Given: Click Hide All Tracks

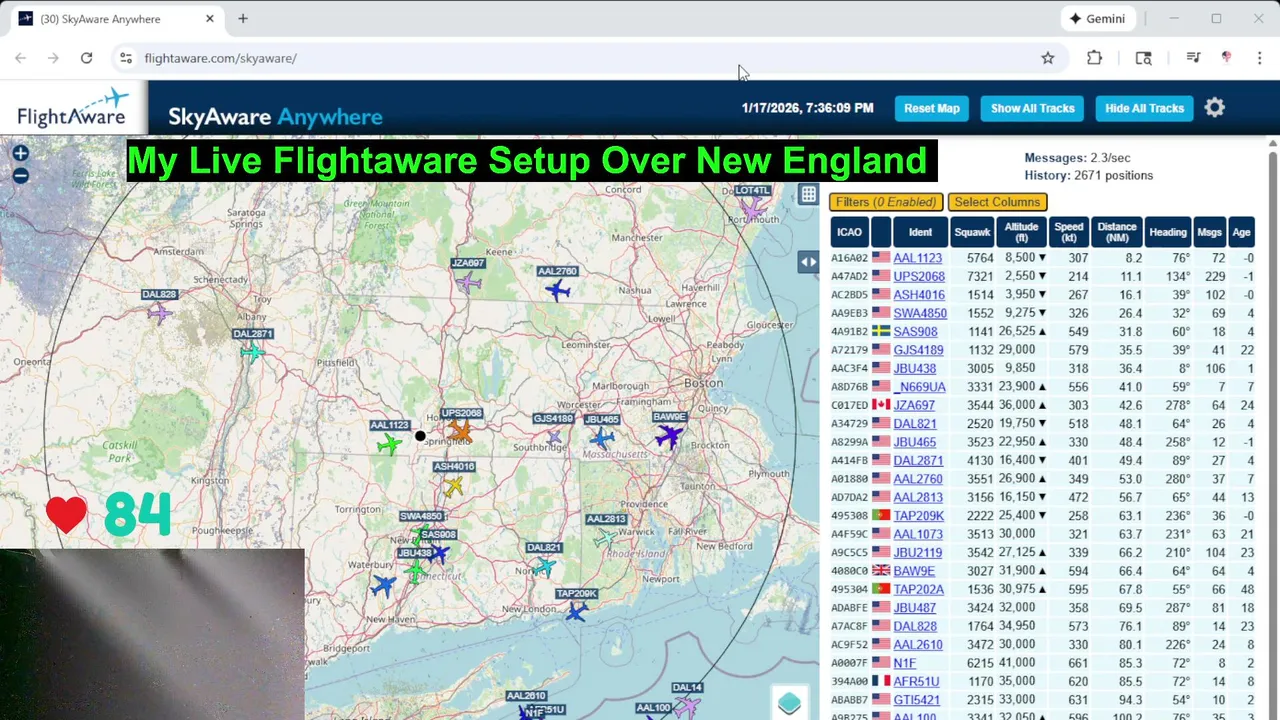Looking at the screenshot, I should click(x=1144, y=108).
